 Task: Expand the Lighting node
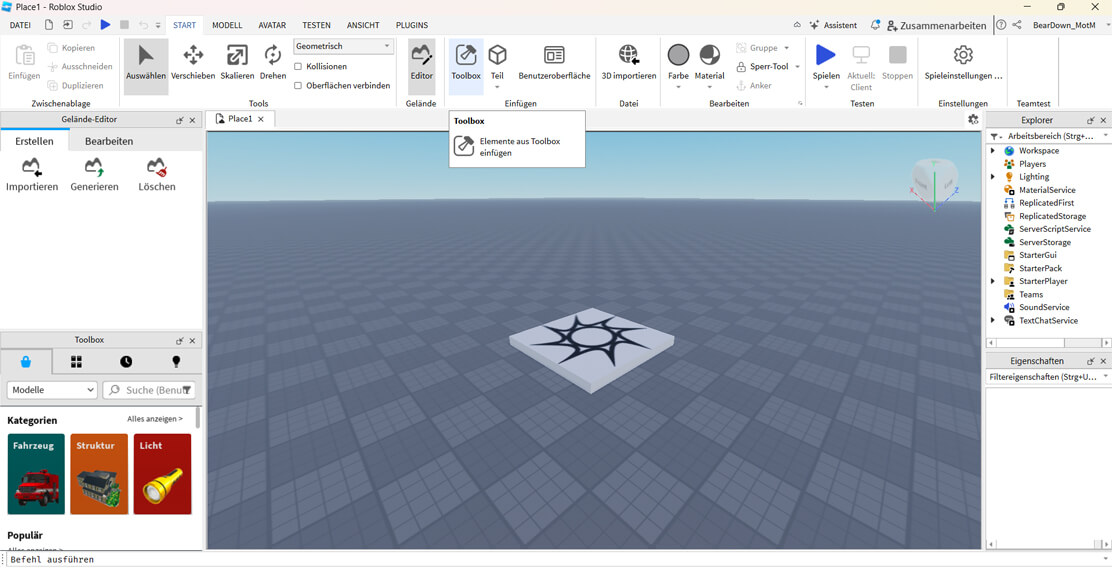click(993, 177)
